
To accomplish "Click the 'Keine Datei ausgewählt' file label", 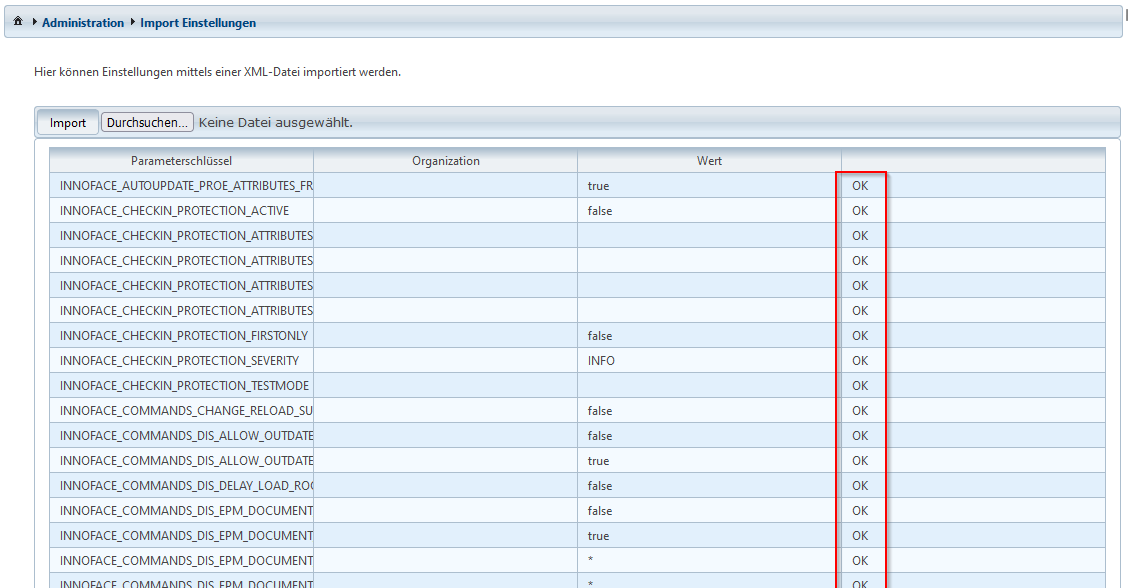I will [x=276, y=122].
